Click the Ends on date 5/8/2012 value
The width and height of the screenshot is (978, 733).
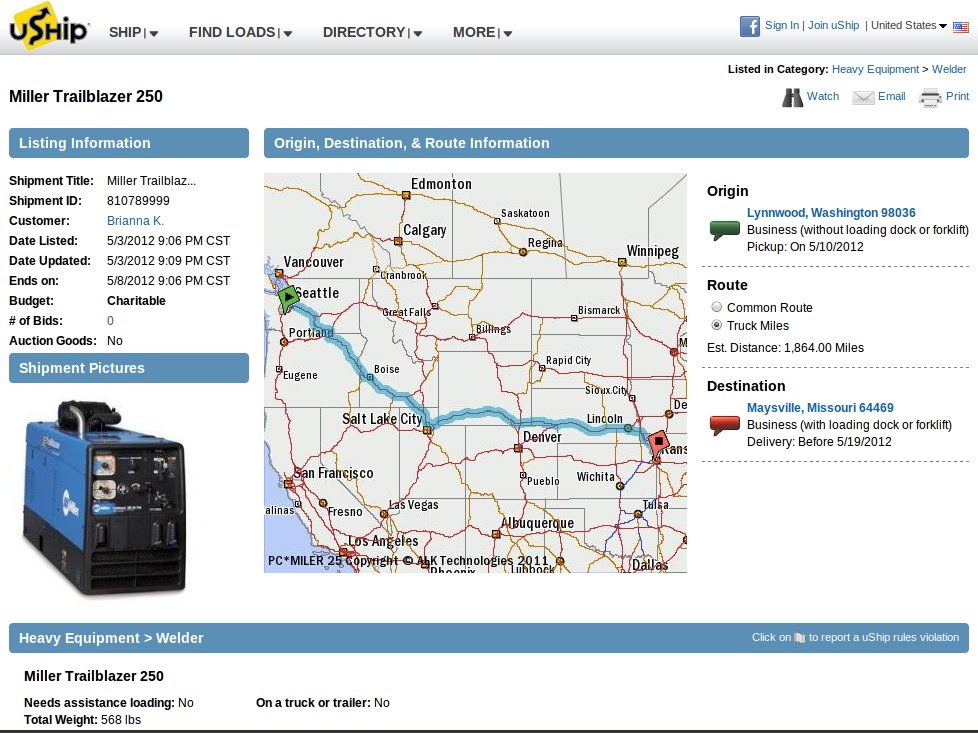[x=168, y=281]
